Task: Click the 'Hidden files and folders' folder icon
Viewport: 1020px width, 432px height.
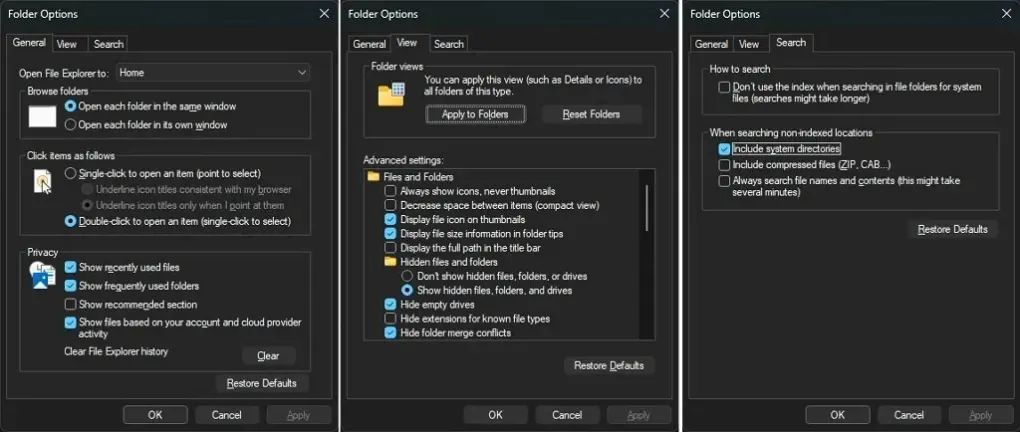Action: coord(390,262)
